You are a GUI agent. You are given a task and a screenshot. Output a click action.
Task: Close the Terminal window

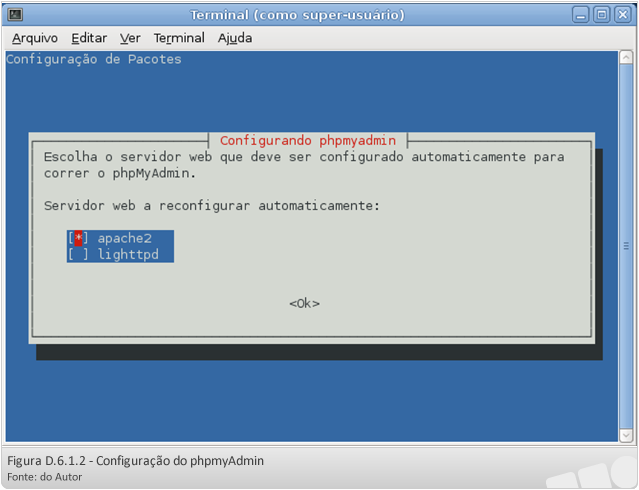pos(623,15)
